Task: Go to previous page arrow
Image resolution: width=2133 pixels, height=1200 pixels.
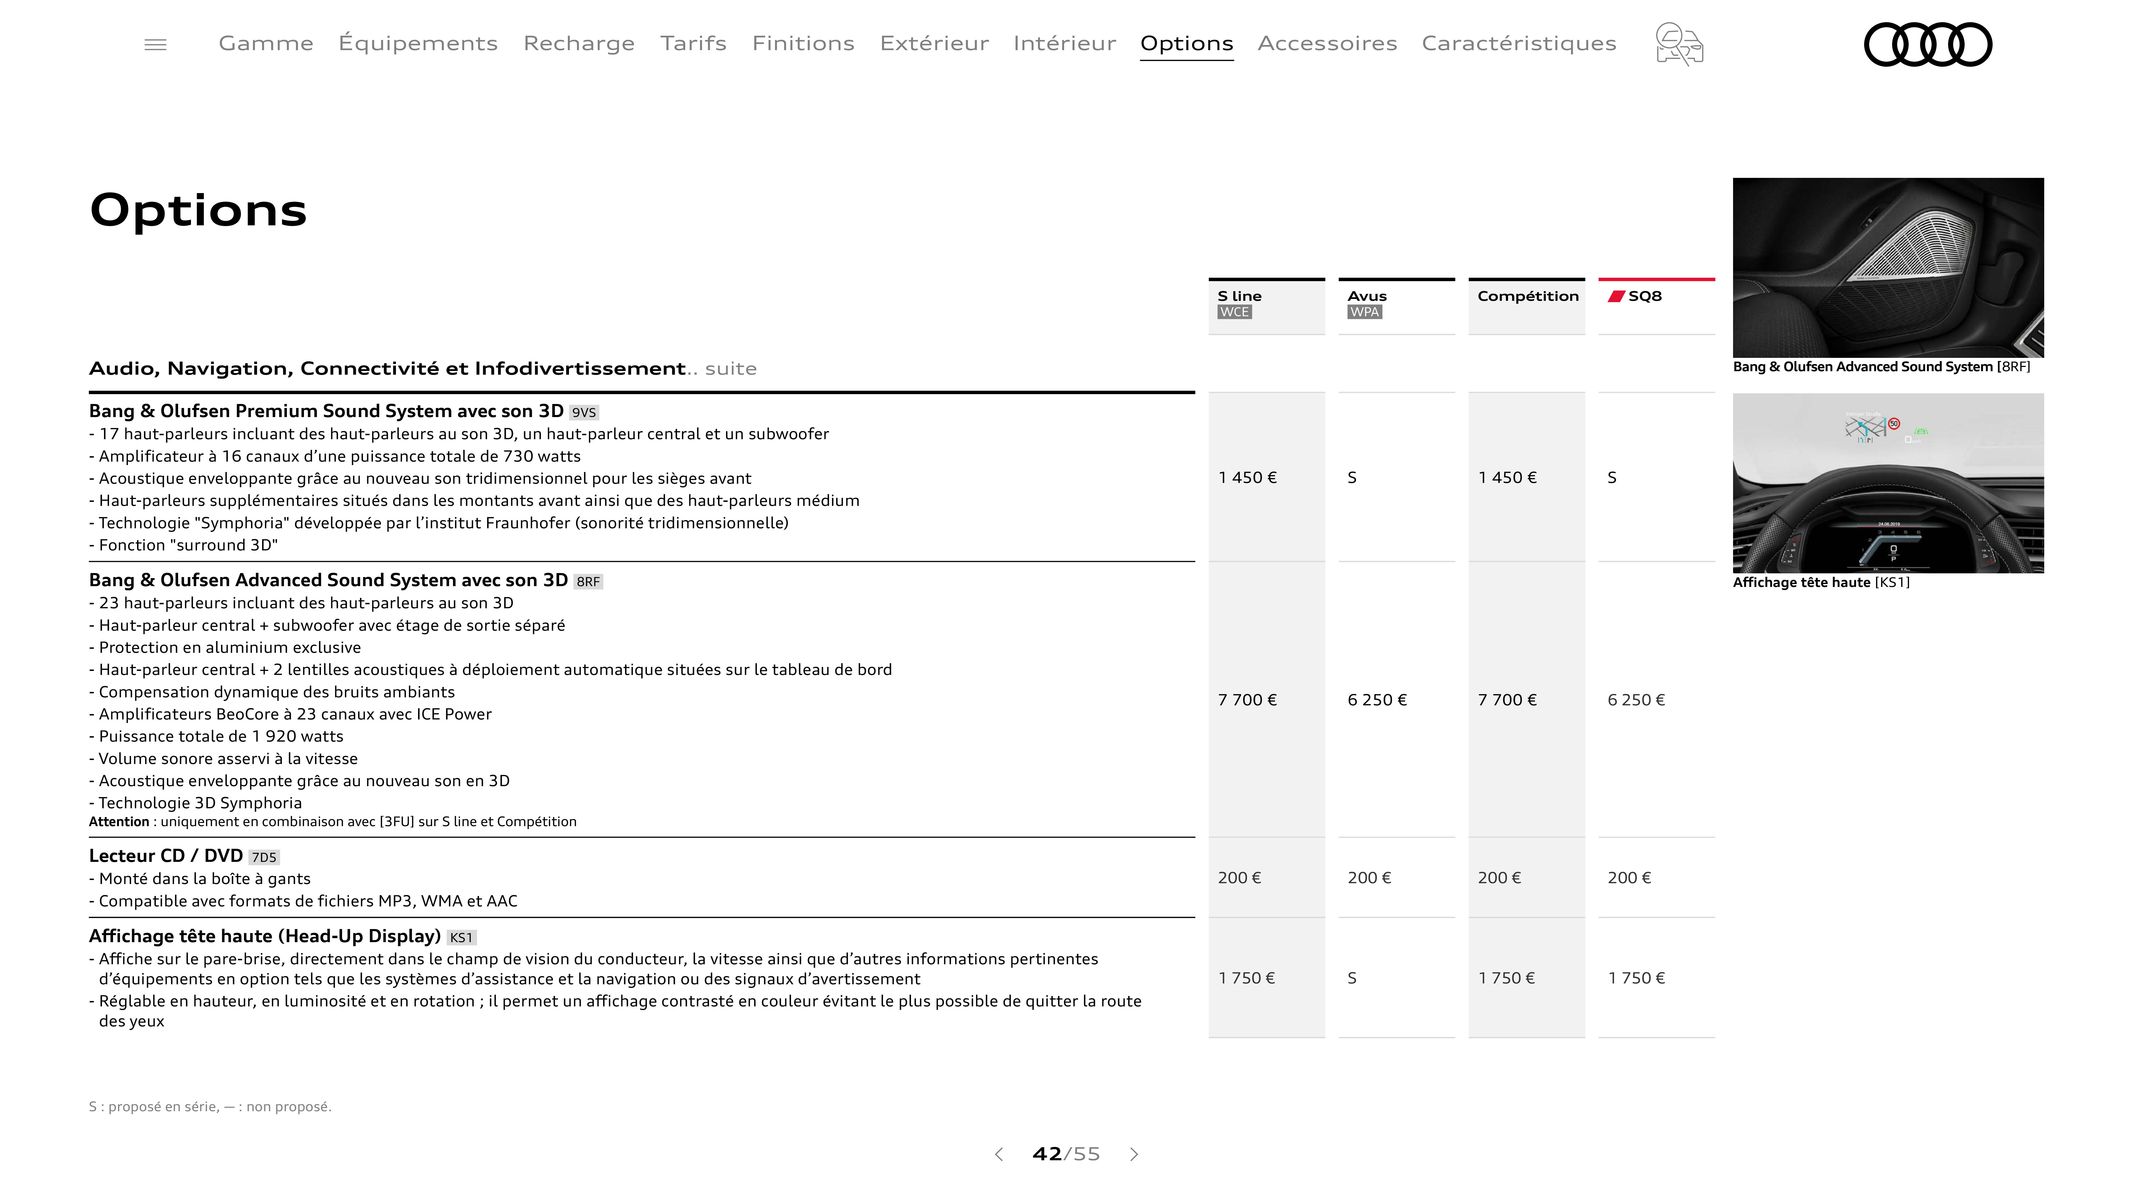Action: click(998, 1154)
